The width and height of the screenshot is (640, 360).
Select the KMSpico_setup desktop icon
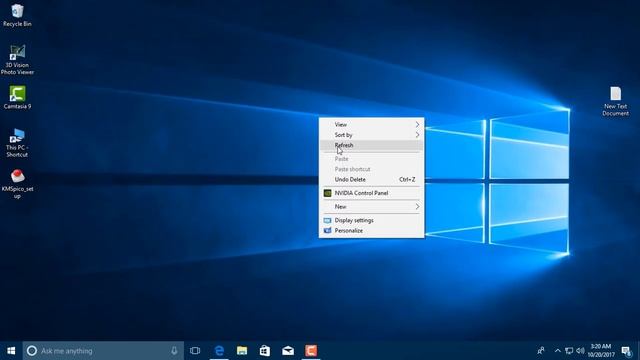(17, 184)
